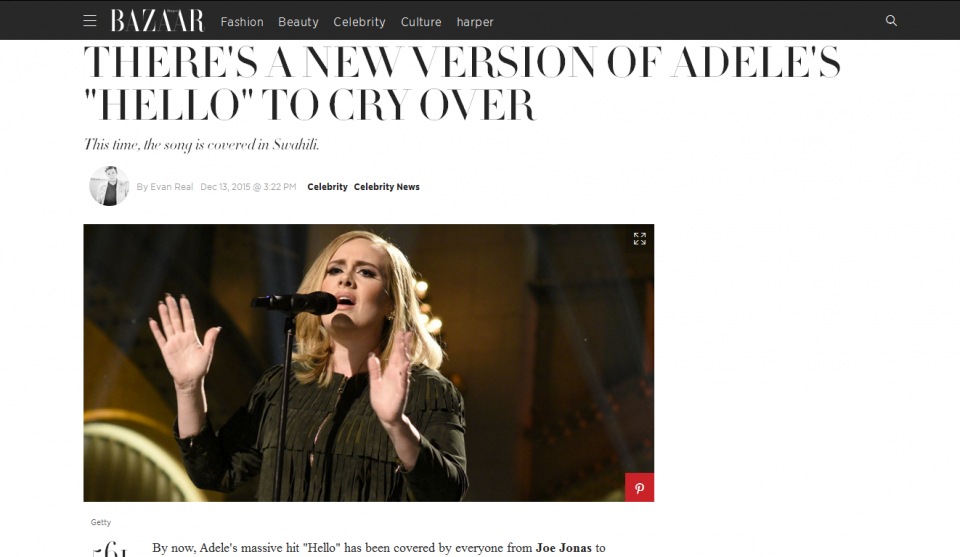Click the search magnifier icon
This screenshot has height=557, width=960.
click(891, 21)
